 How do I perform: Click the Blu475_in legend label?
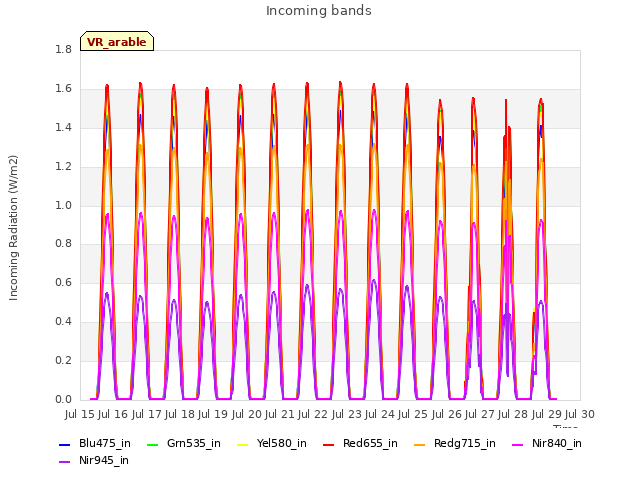(x=105, y=444)
